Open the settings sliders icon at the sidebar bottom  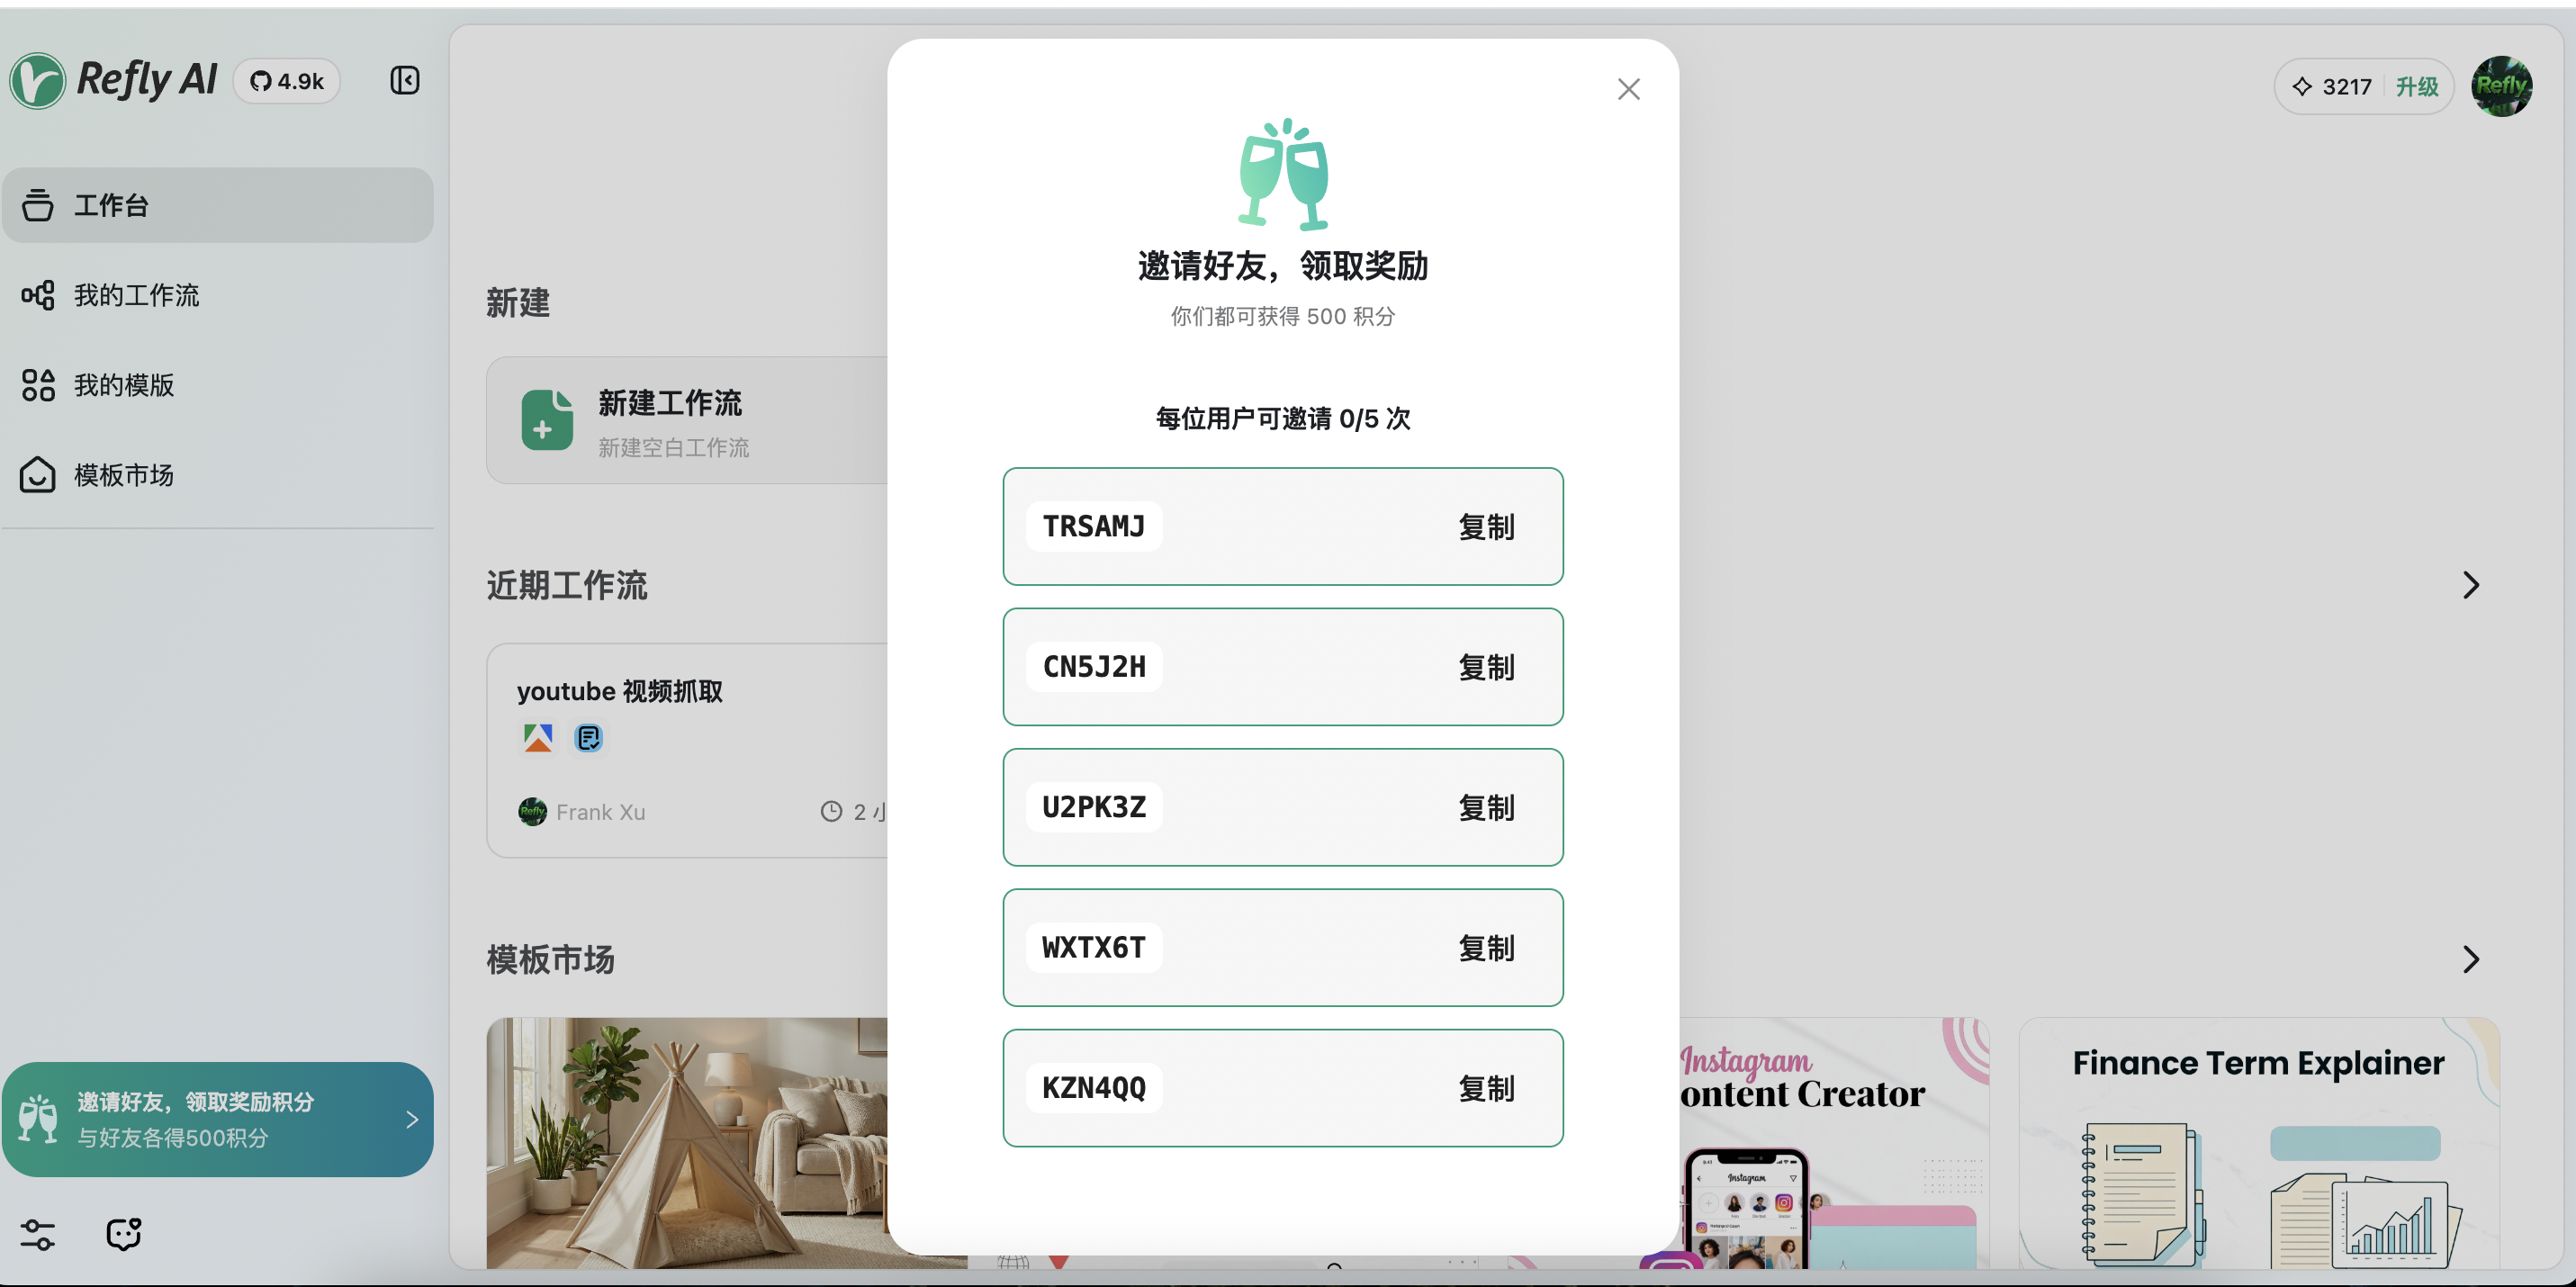38,1234
